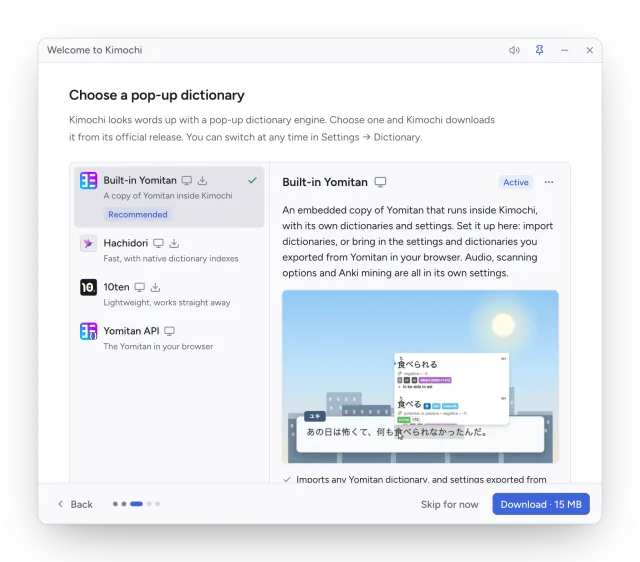Select the 10ten logo icon
Image resolution: width=640 pixels, height=562 pixels.
tap(88, 287)
